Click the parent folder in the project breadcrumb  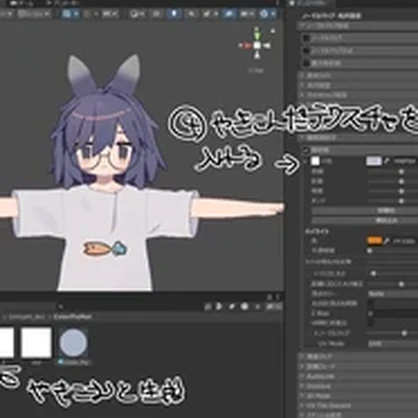pyautogui.click(x=28, y=316)
